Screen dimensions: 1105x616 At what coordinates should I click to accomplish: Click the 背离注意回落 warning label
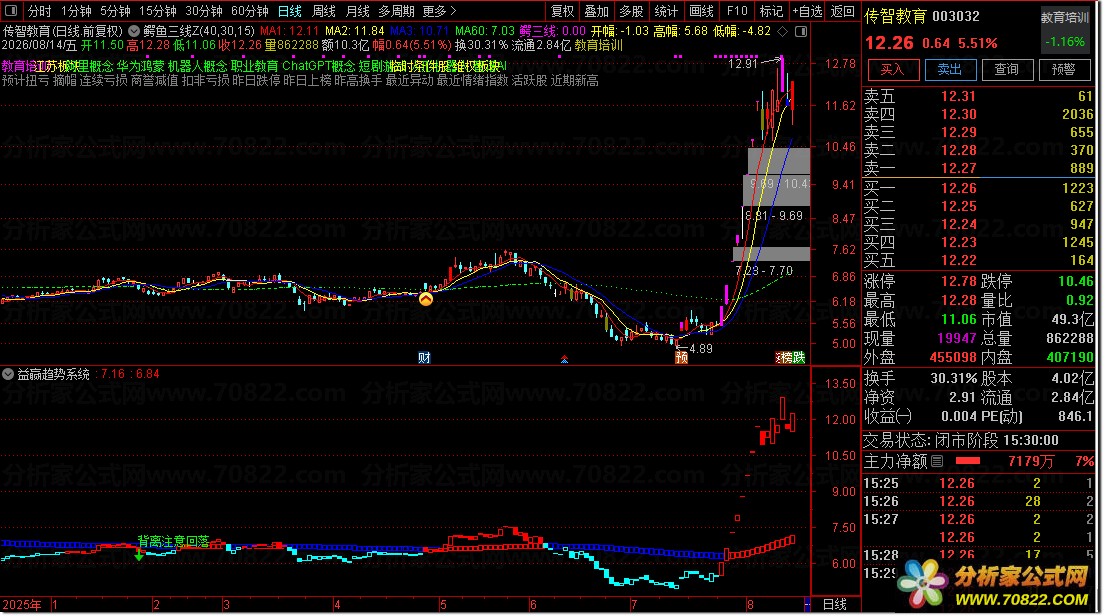pyautogui.click(x=173, y=541)
